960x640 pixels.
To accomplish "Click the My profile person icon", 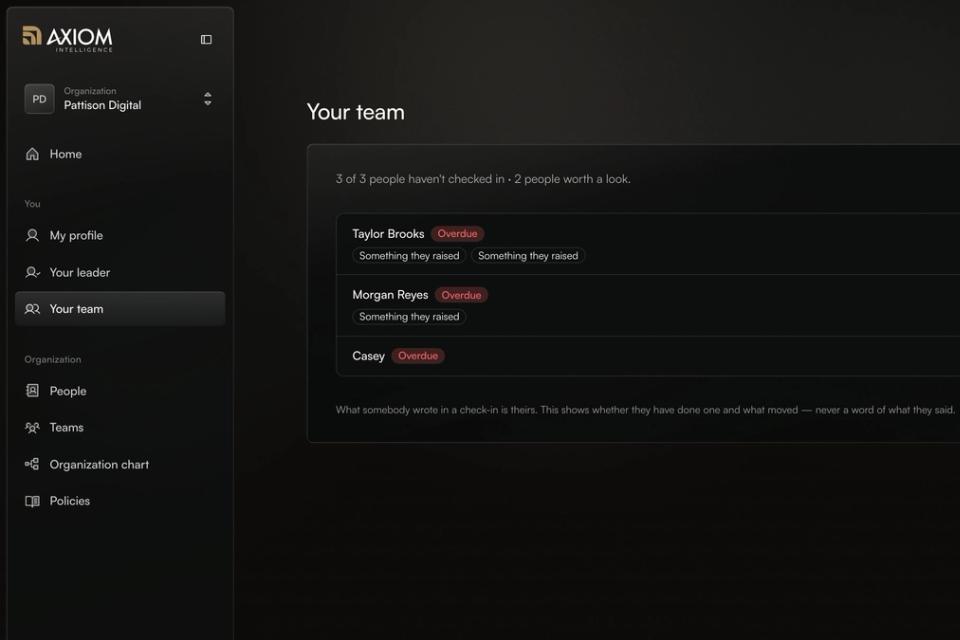I will click(32, 235).
